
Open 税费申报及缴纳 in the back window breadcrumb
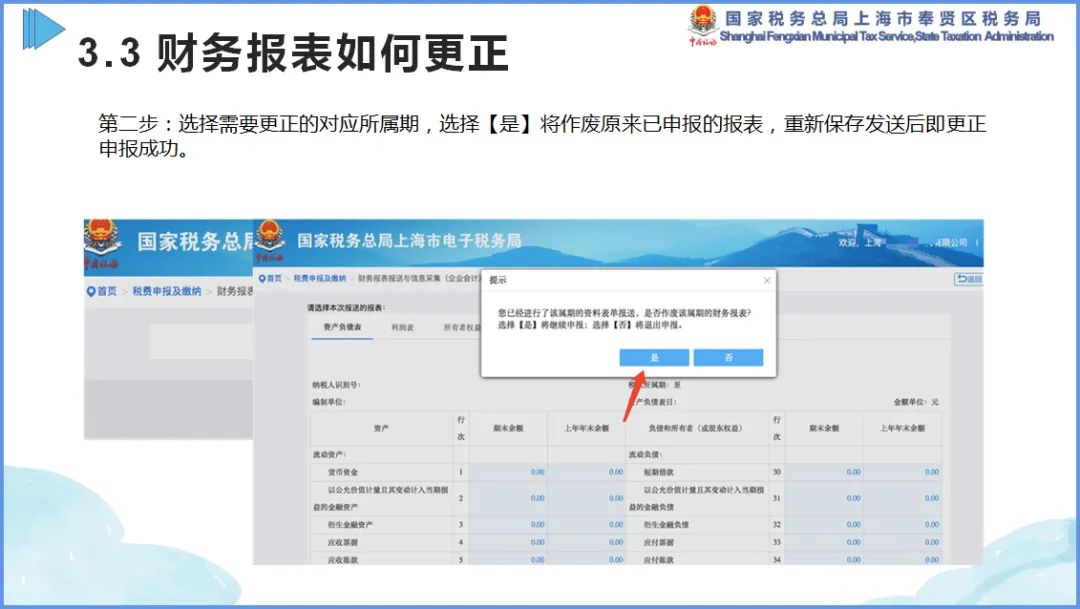[x=167, y=291]
